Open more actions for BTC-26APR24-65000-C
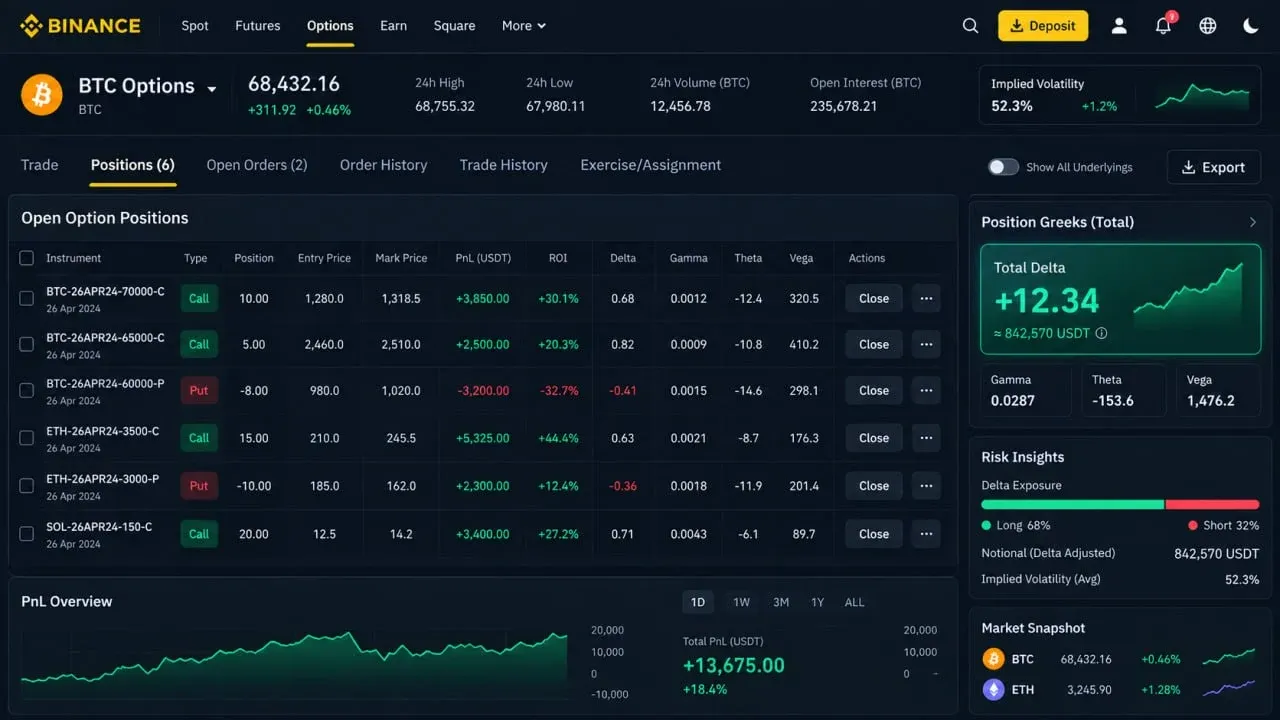 coord(926,344)
